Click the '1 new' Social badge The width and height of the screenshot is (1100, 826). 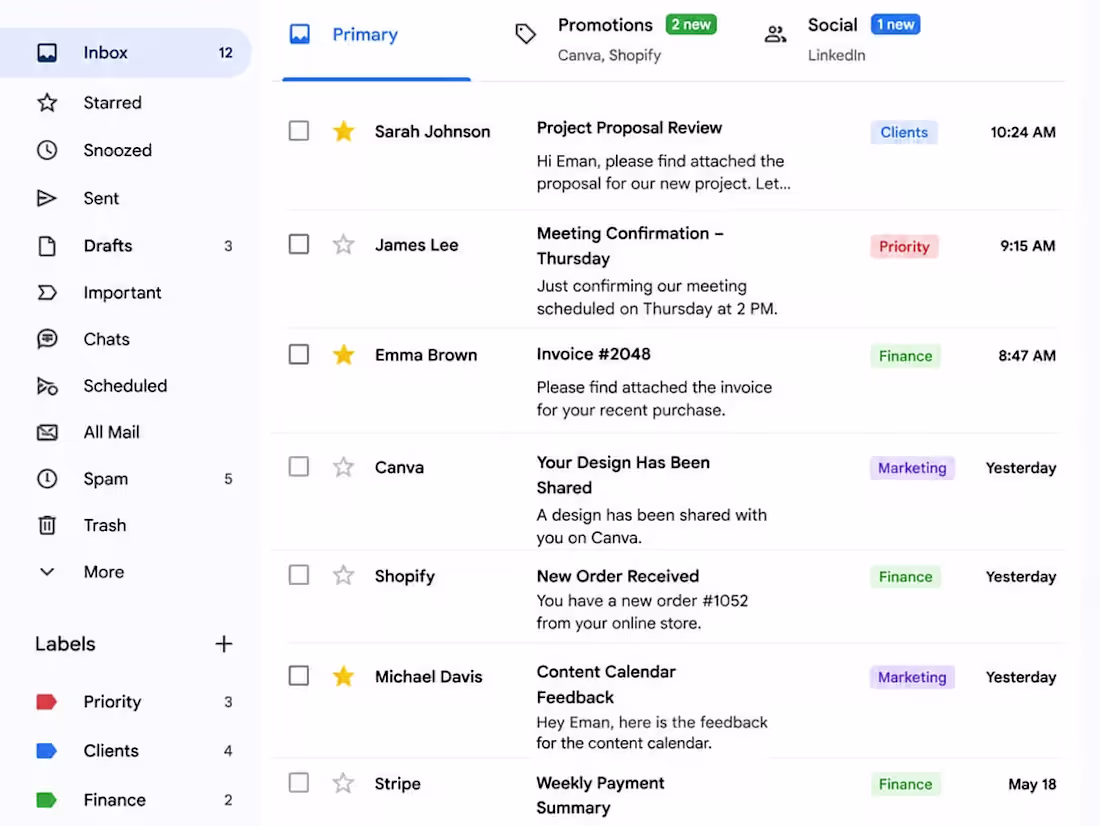pyautogui.click(x=895, y=25)
